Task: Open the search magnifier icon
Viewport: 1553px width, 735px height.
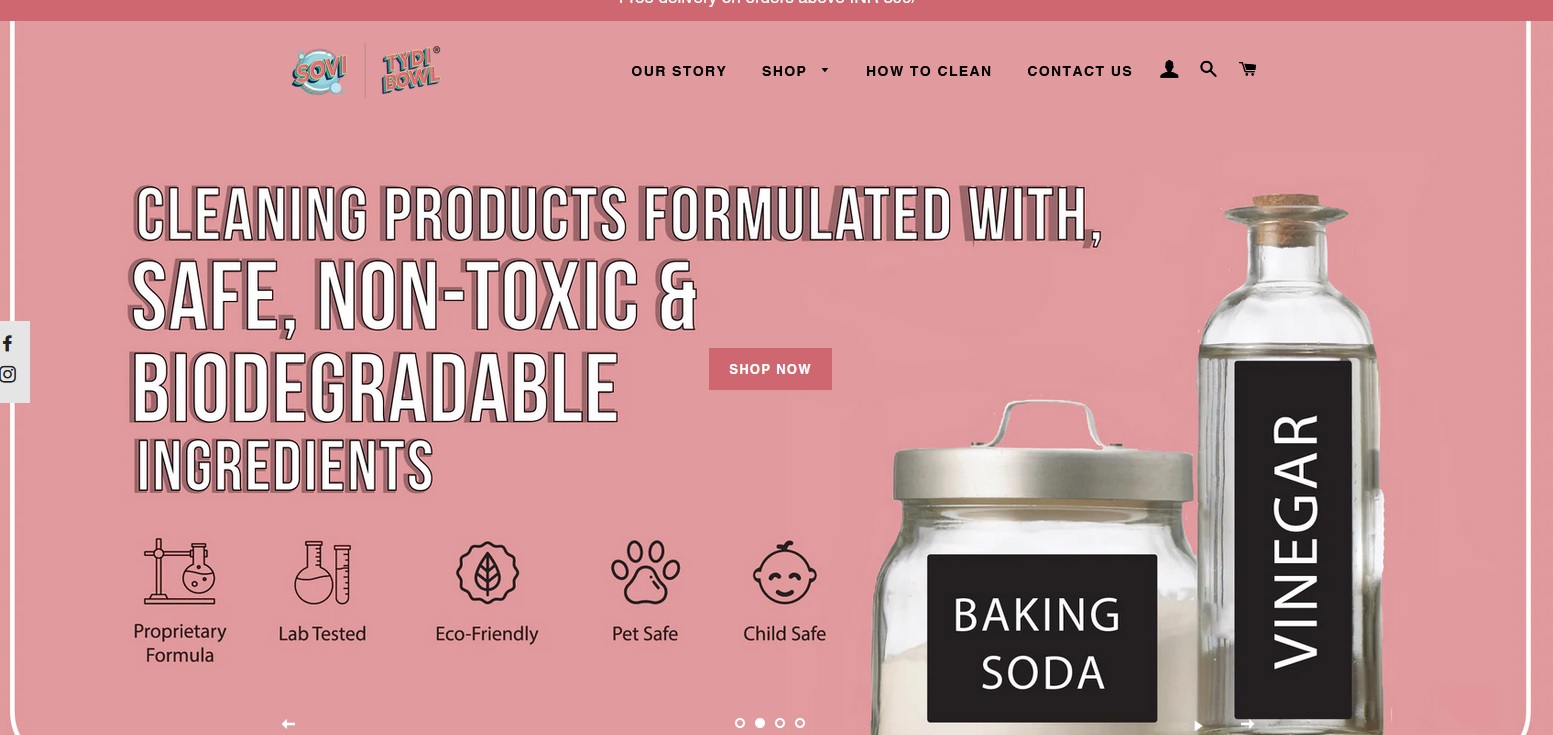Action: (x=1208, y=69)
